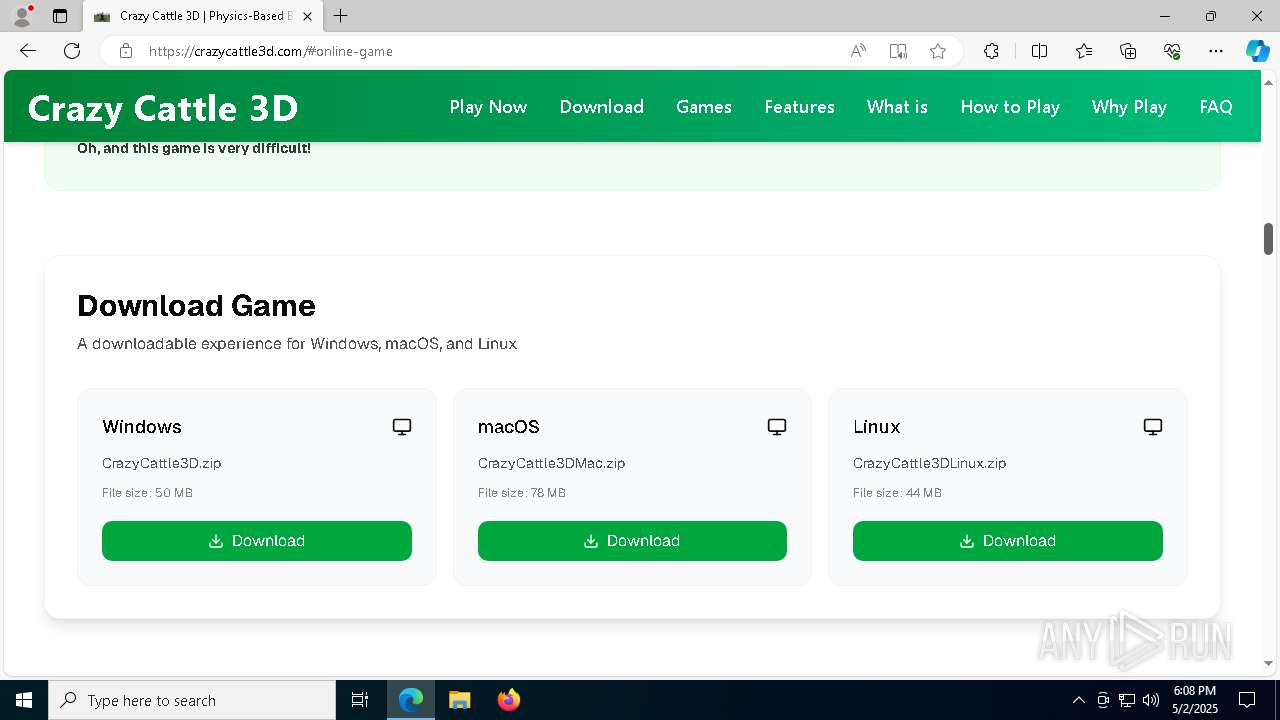Click scrollbar down arrow
This screenshot has width=1280, height=720.
pyautogui.click(x=1268, y=663)
